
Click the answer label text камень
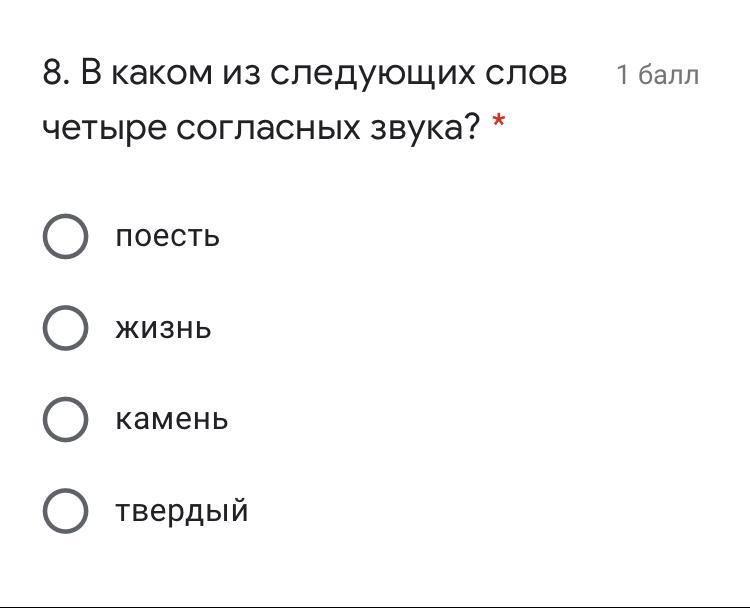coord(171,419)
